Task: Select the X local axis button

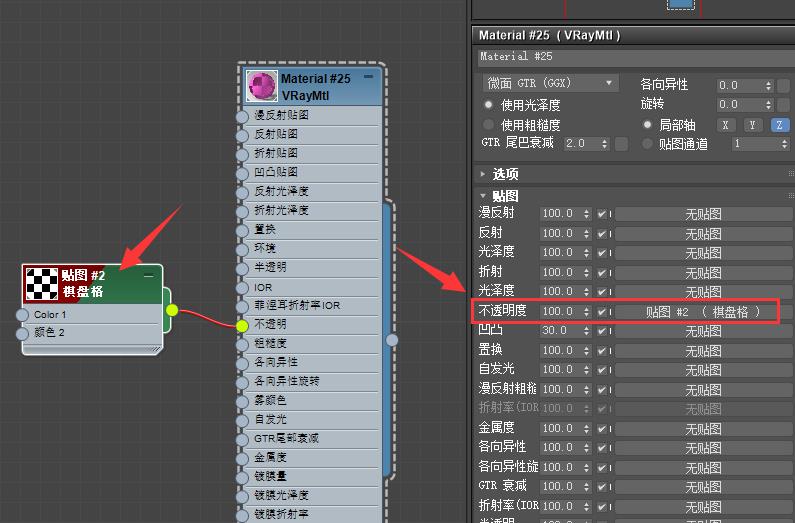Action: point(726,125)
